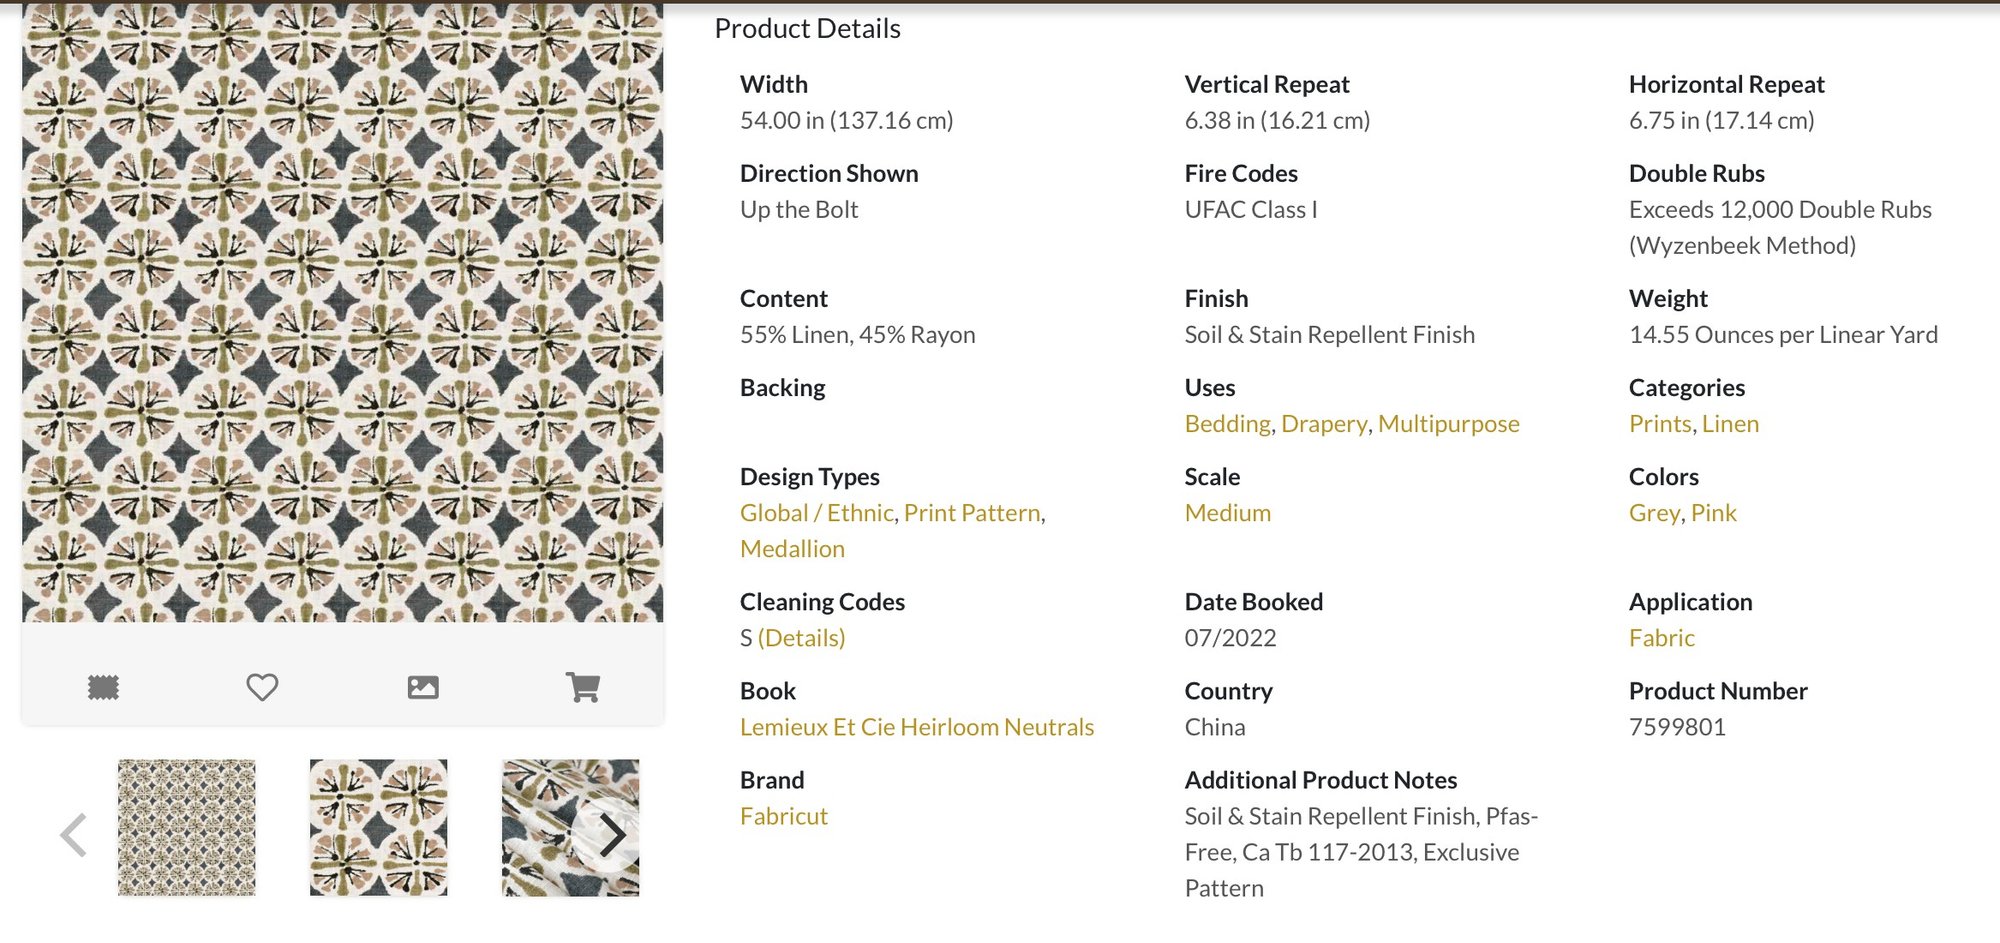The image size is (2000, 943).
Task: Browse the Prints category link
Action: pos(1659,424)
